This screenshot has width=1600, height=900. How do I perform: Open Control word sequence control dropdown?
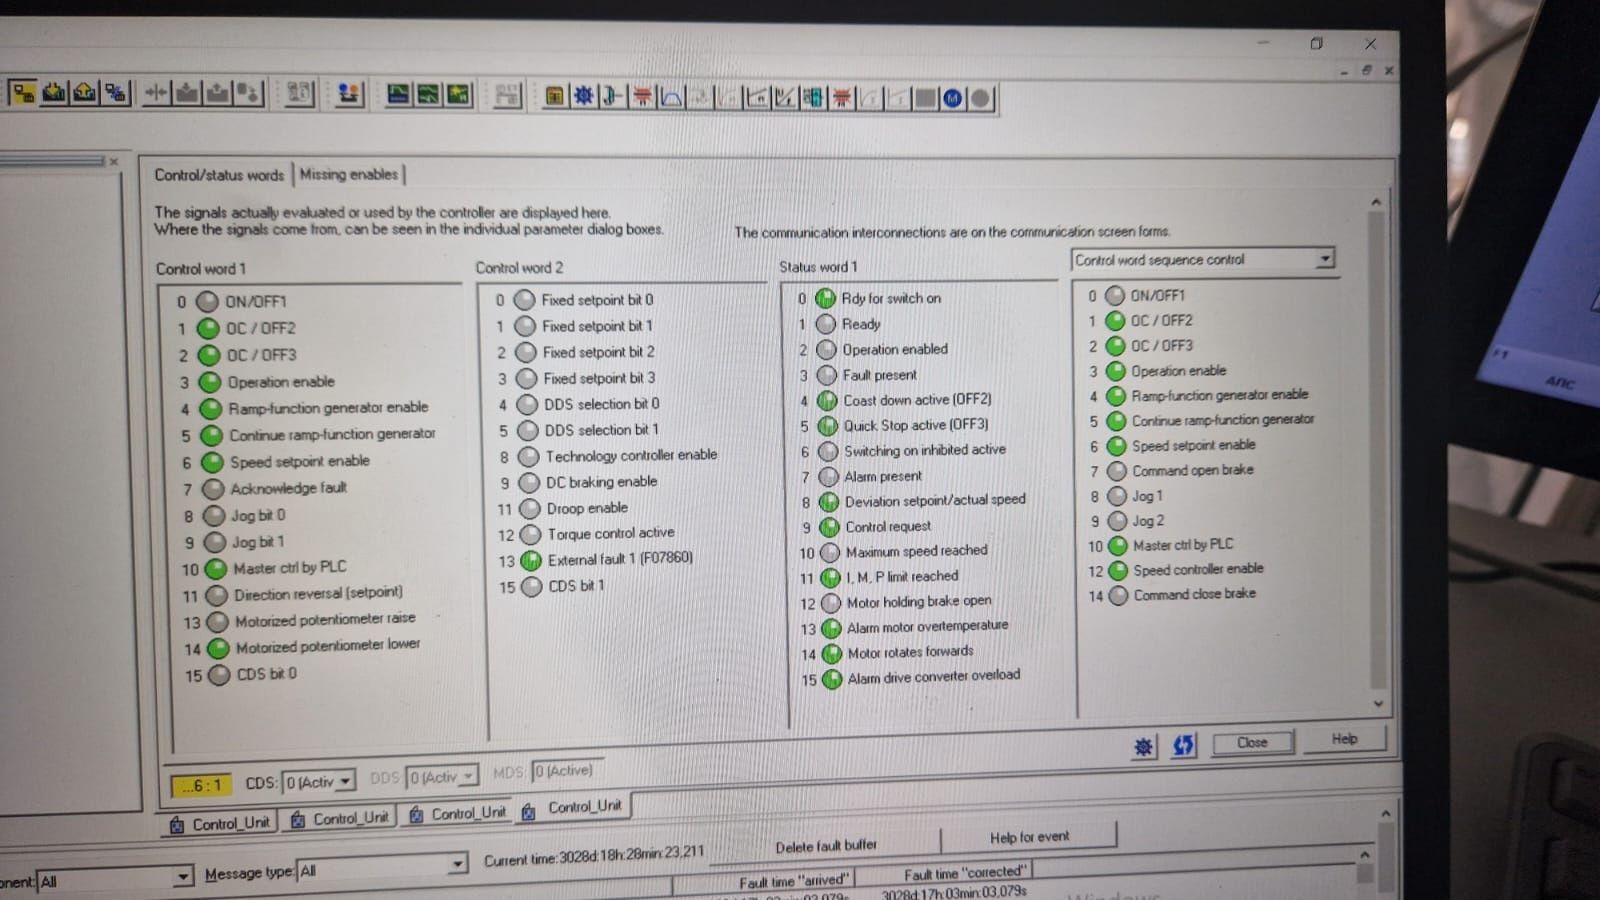[1325, 259]
